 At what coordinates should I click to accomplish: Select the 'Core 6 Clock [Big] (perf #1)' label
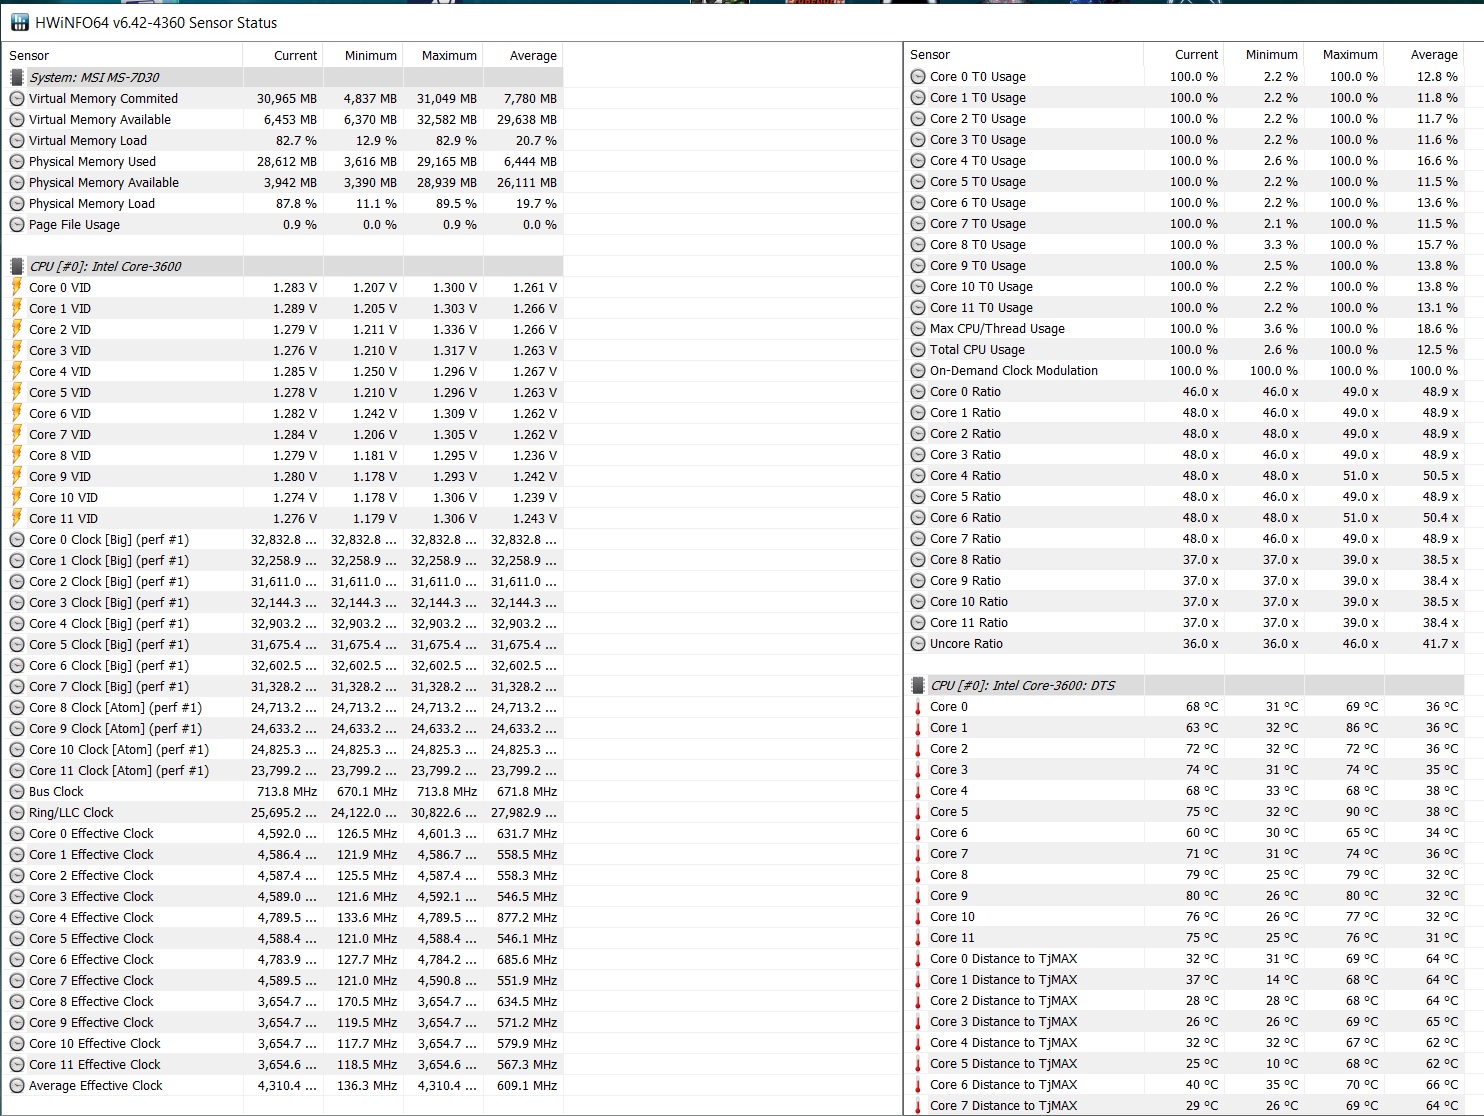click(x=109, y=665)
